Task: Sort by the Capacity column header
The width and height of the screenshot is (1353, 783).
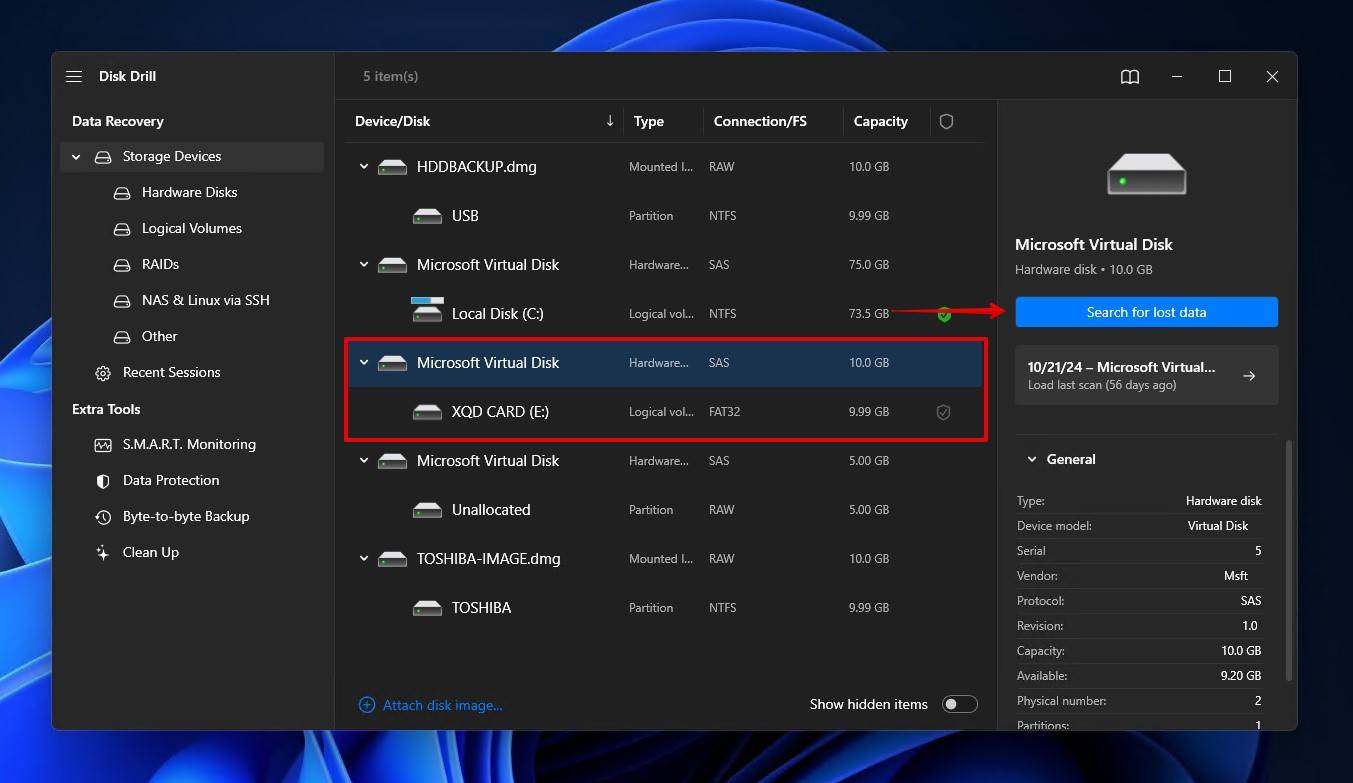Action: [881, 121]
